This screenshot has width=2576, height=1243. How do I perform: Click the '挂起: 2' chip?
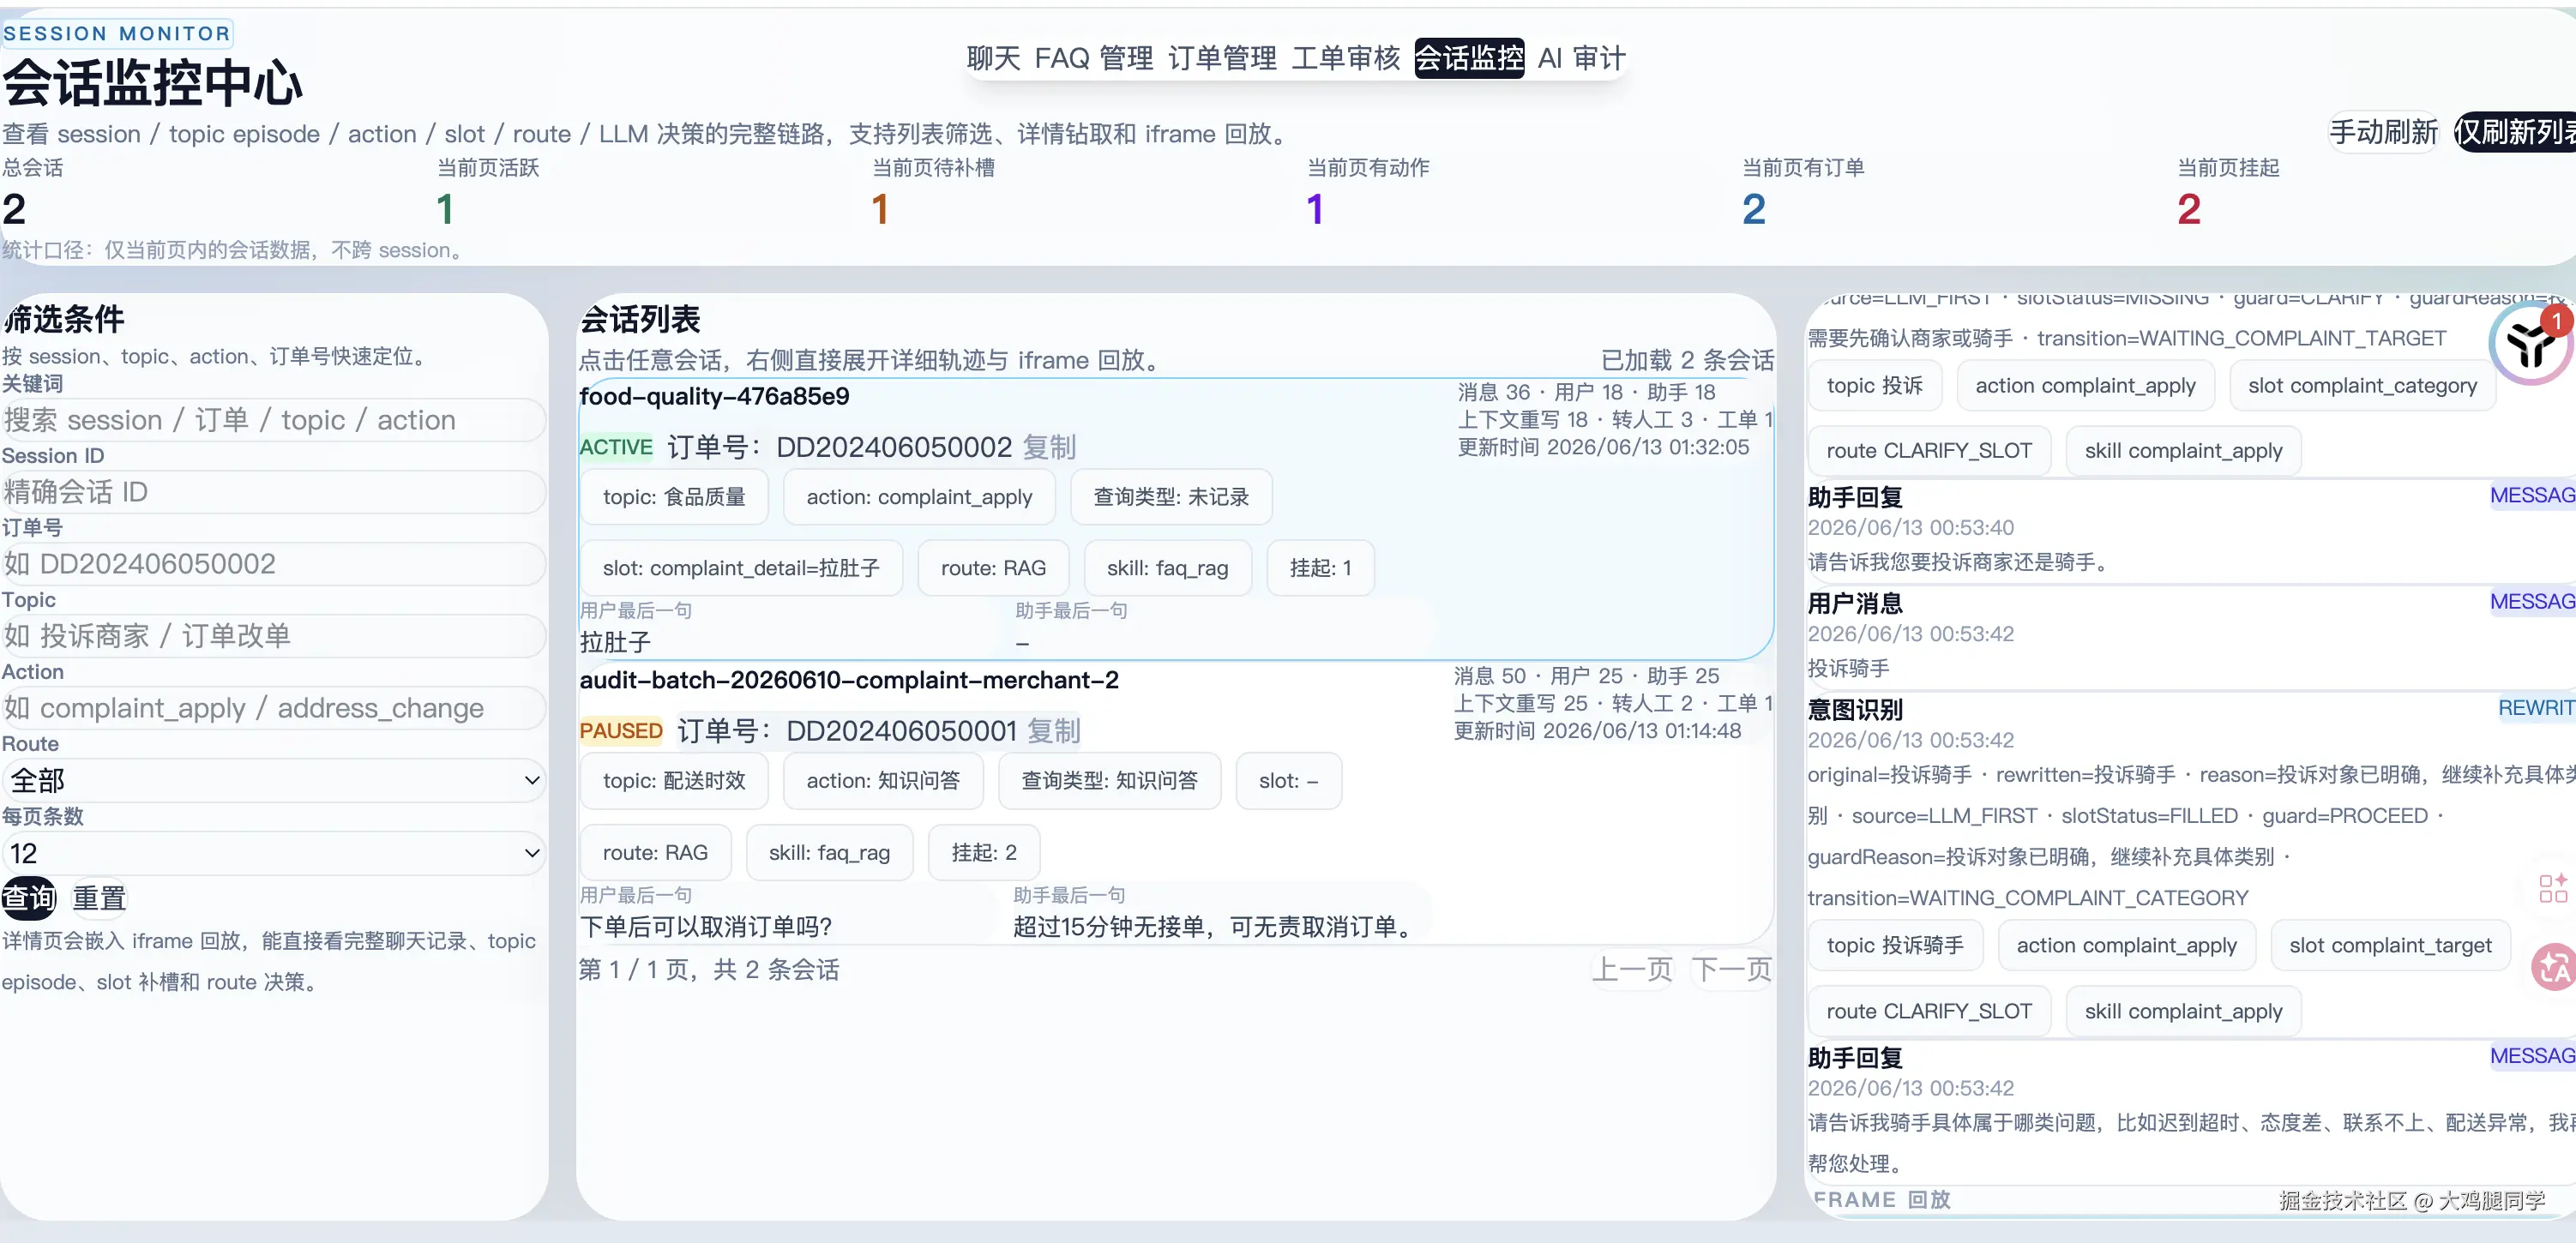pyautogui.click(x=984, y=853)
